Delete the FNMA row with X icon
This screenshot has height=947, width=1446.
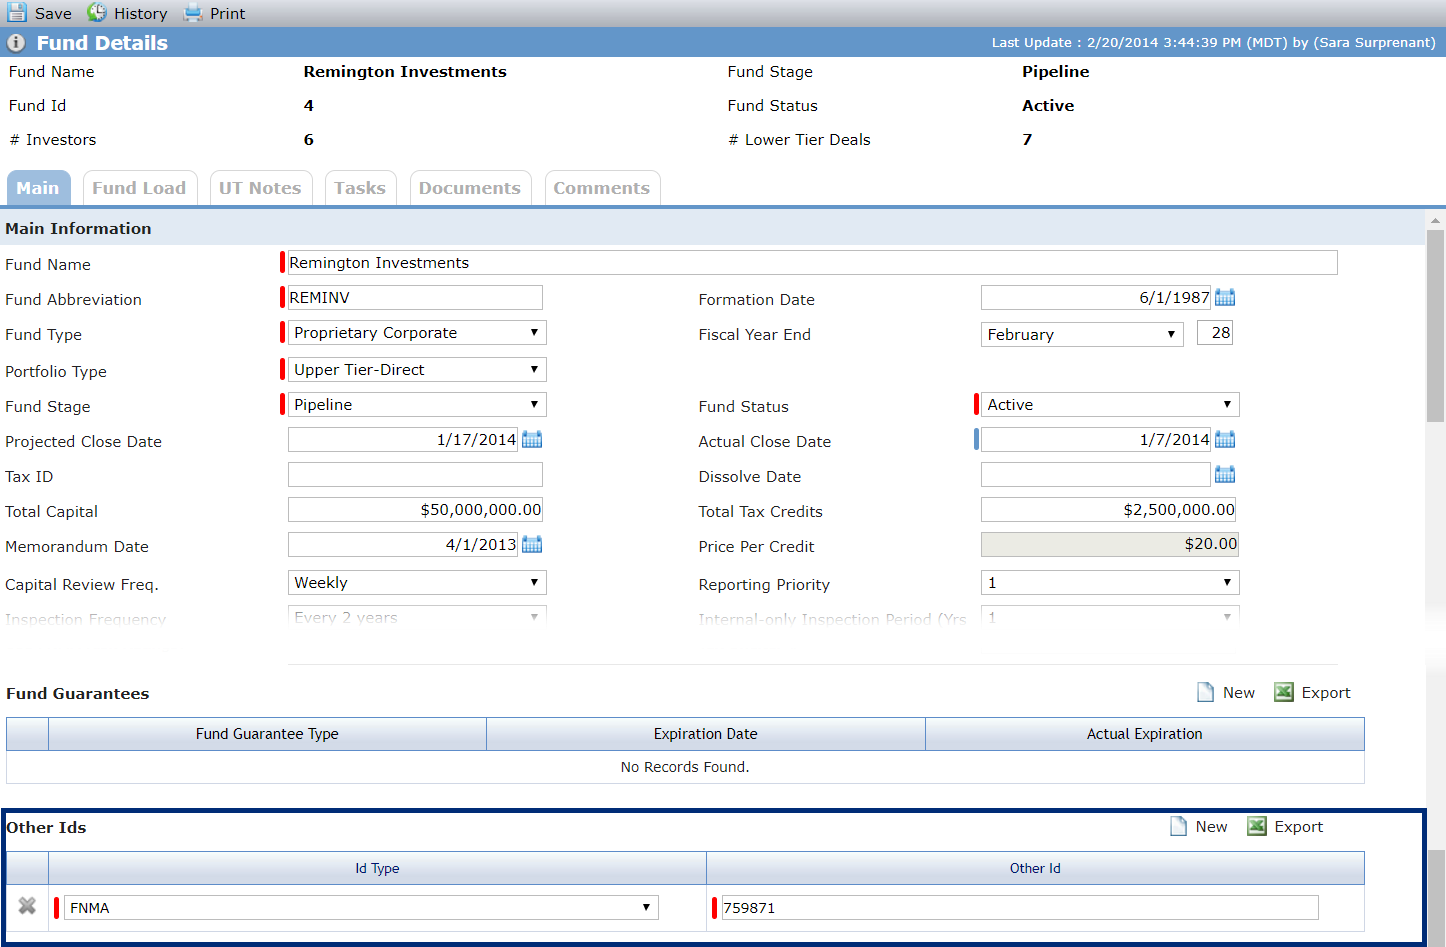(27, 906)
